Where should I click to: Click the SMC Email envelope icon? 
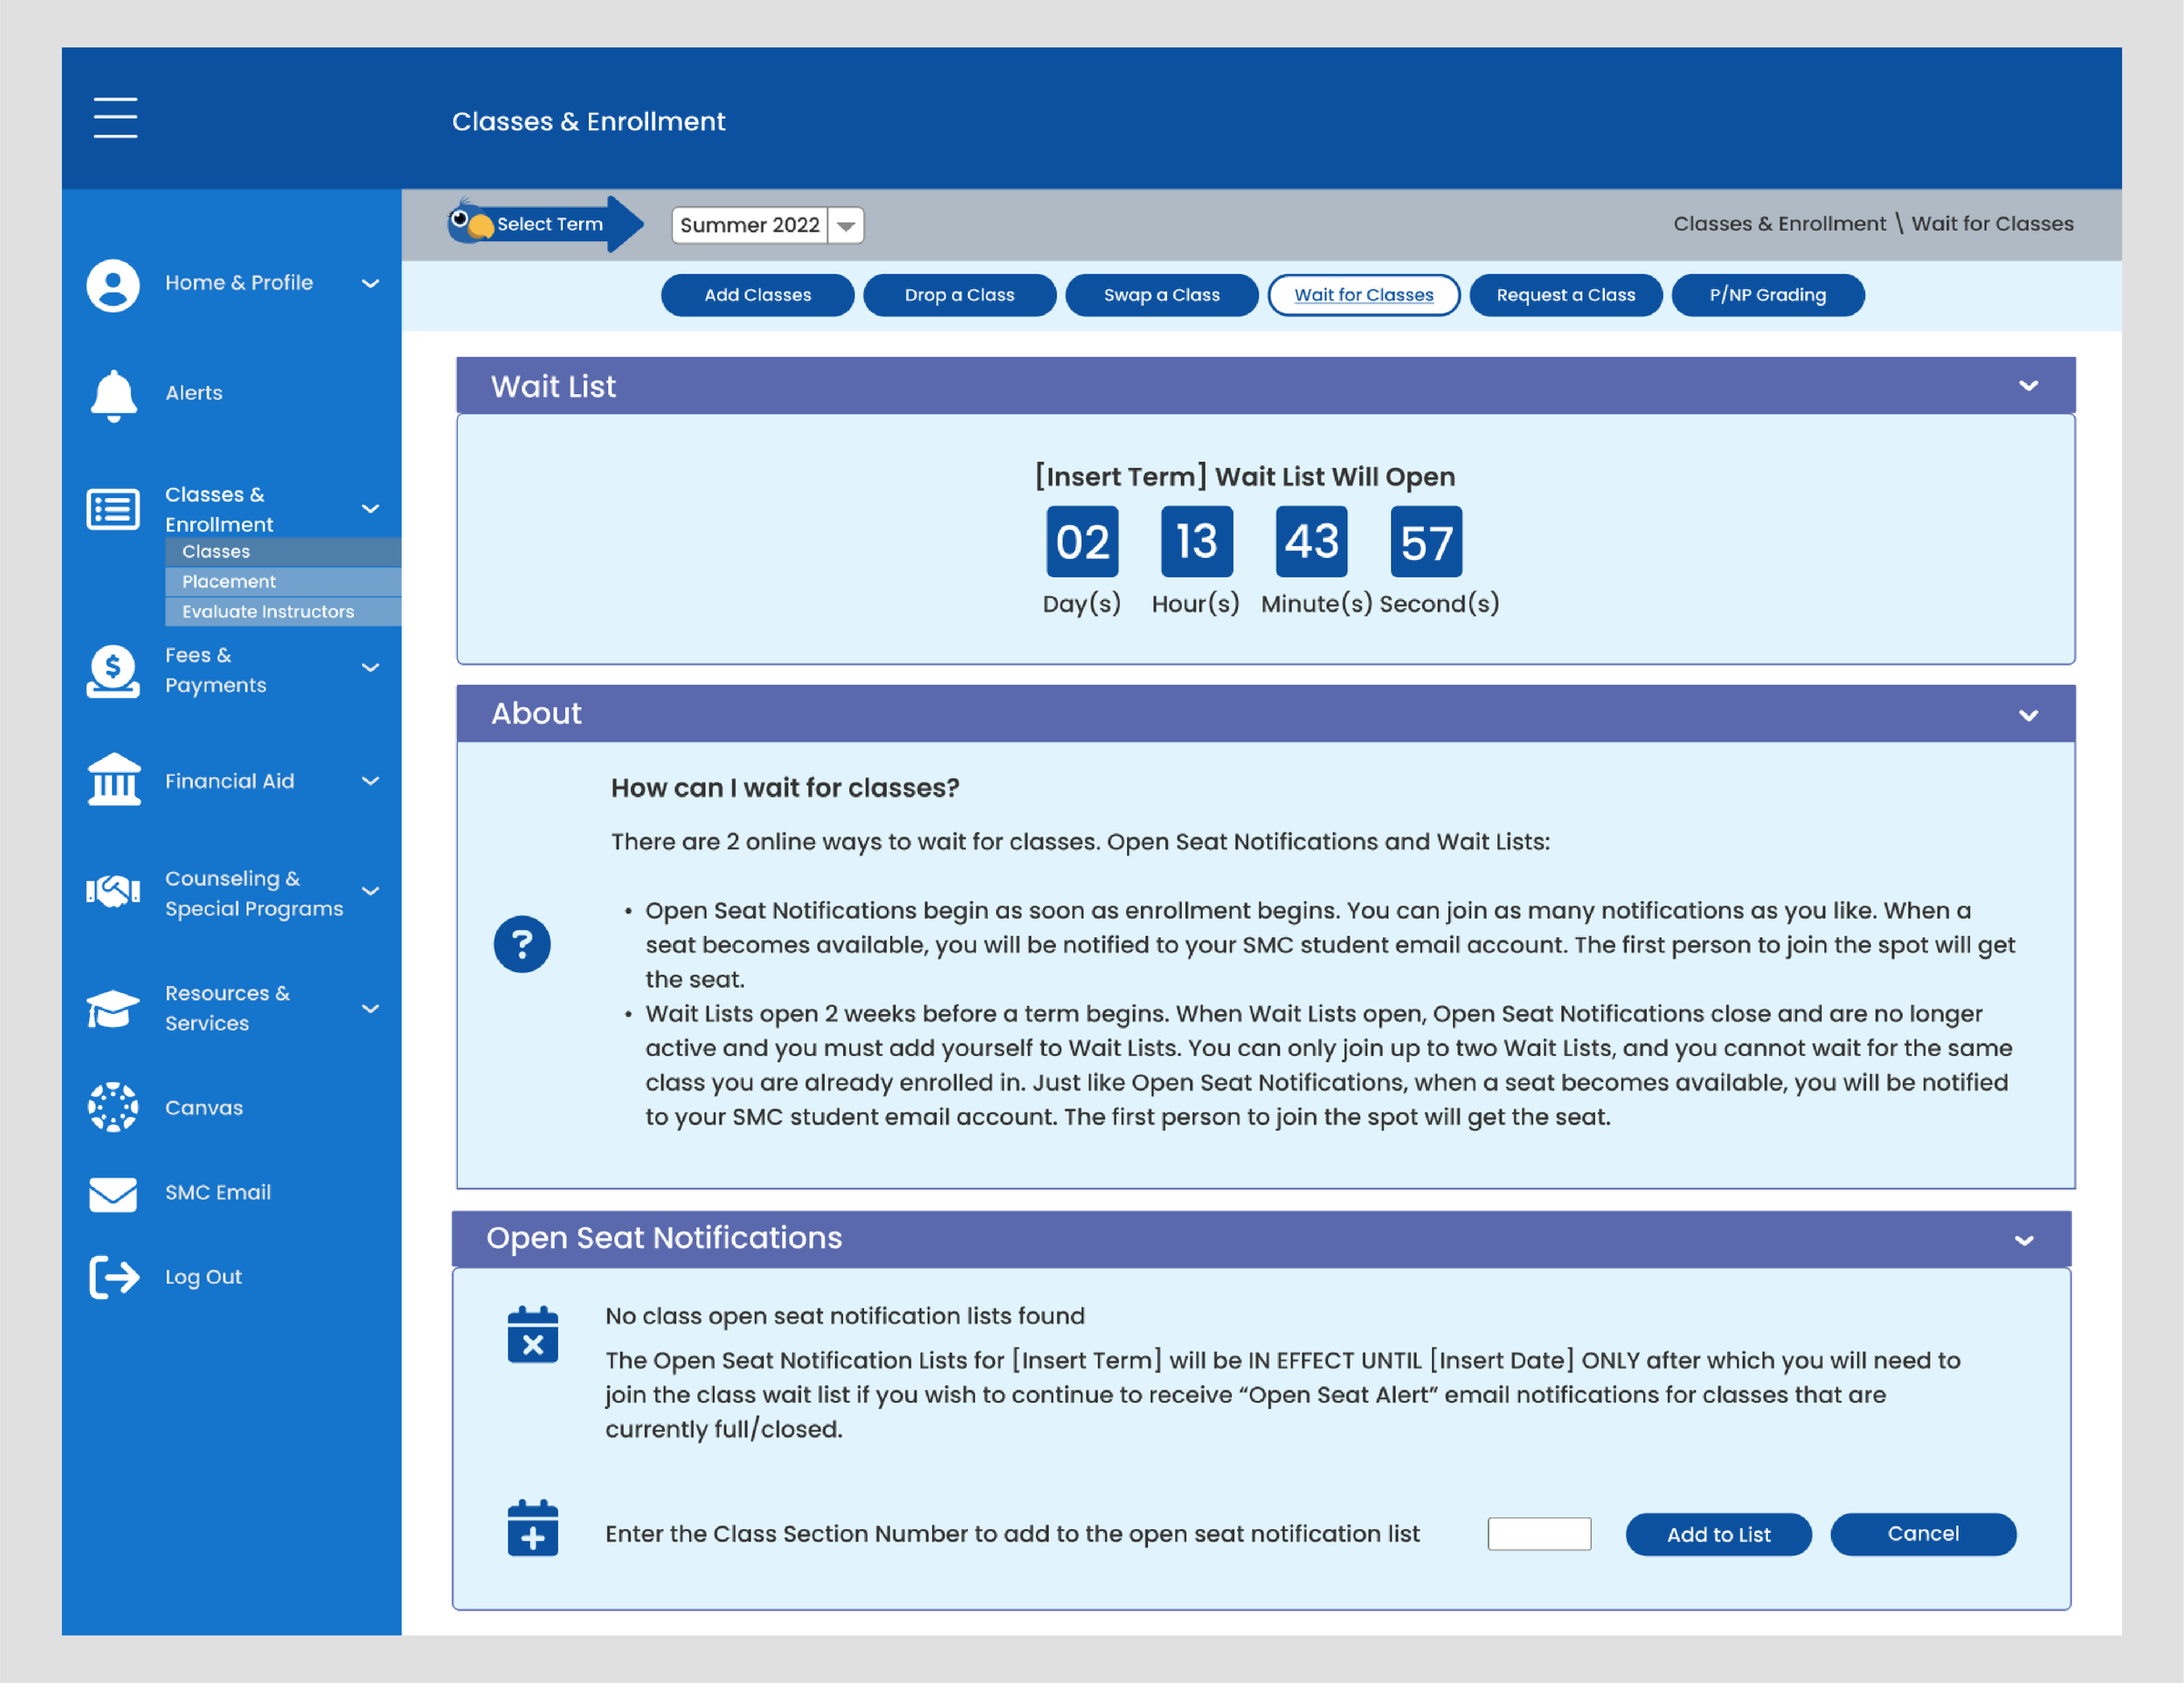tap(113, 1193)
